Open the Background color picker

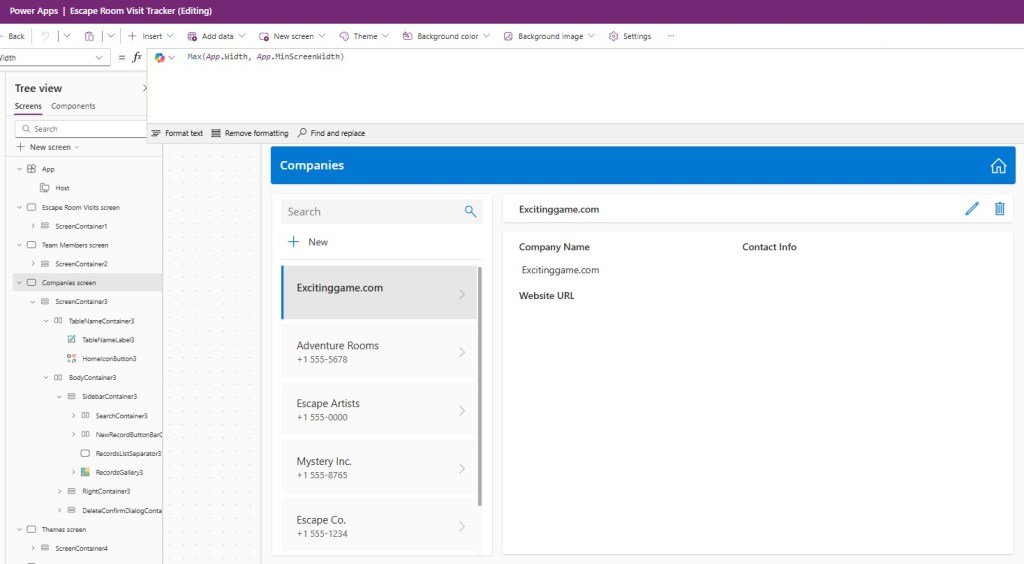pos(446,36)
